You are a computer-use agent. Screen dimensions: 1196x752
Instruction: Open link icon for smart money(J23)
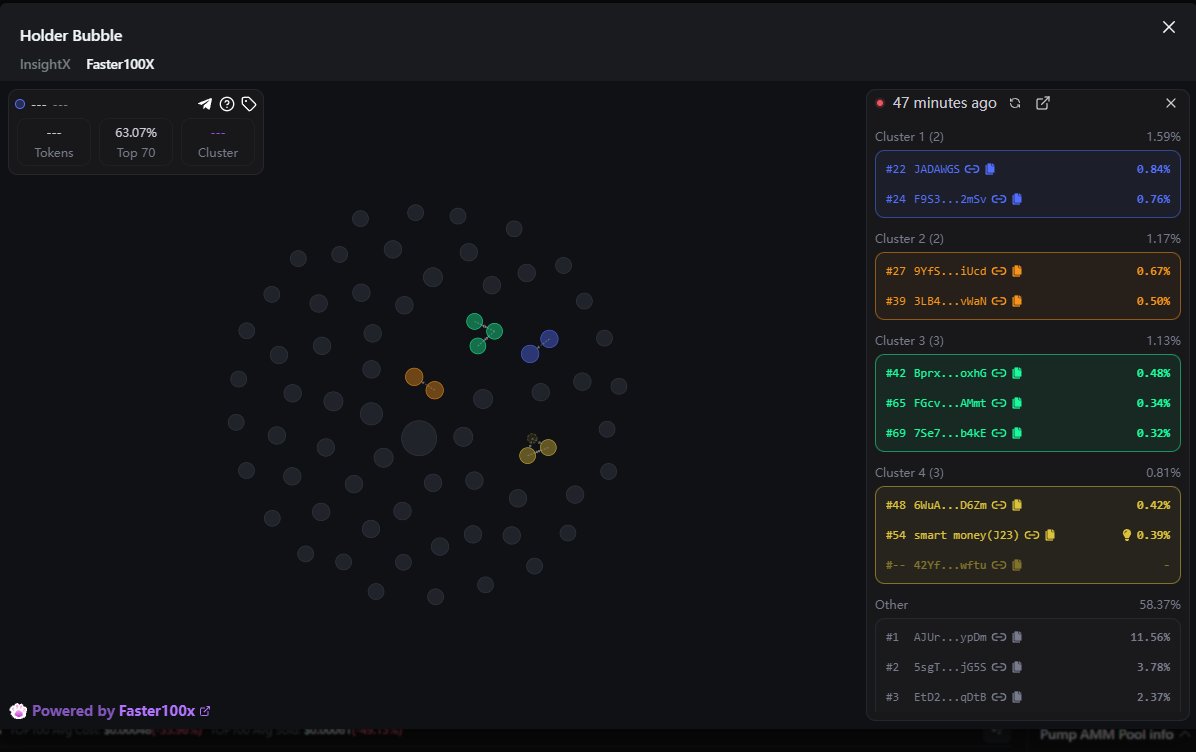[x=1031, y=535]
